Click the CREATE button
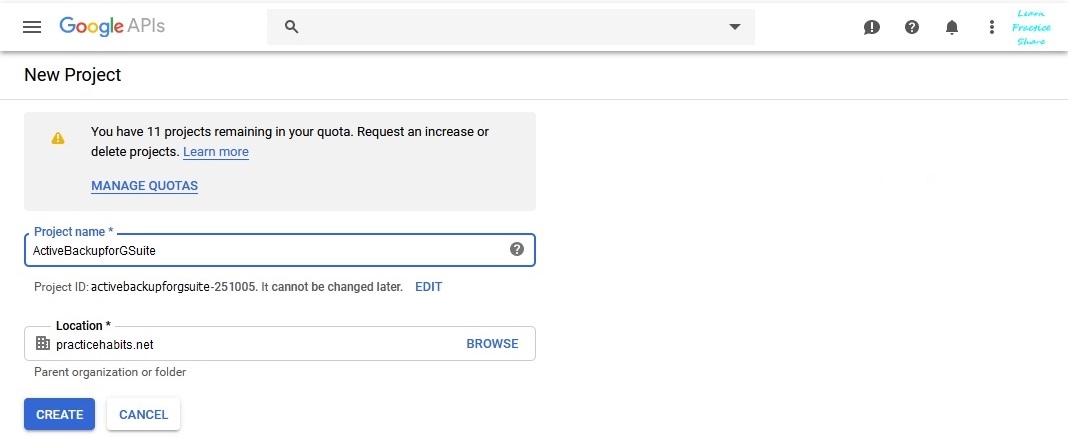Image resolution: width=1068 pixels, height=444 pixels. pyautogui.click(x=59, y=414)
